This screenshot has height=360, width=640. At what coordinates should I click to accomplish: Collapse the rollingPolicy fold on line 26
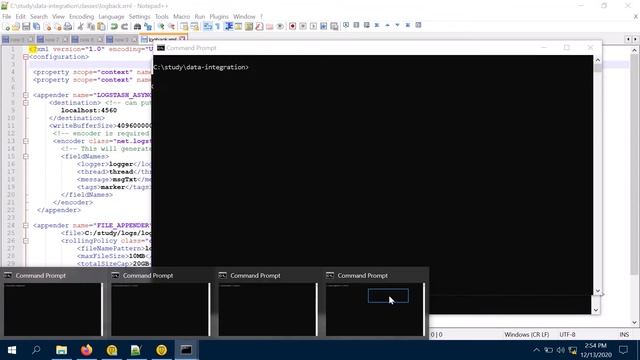[x=25, y=241]
